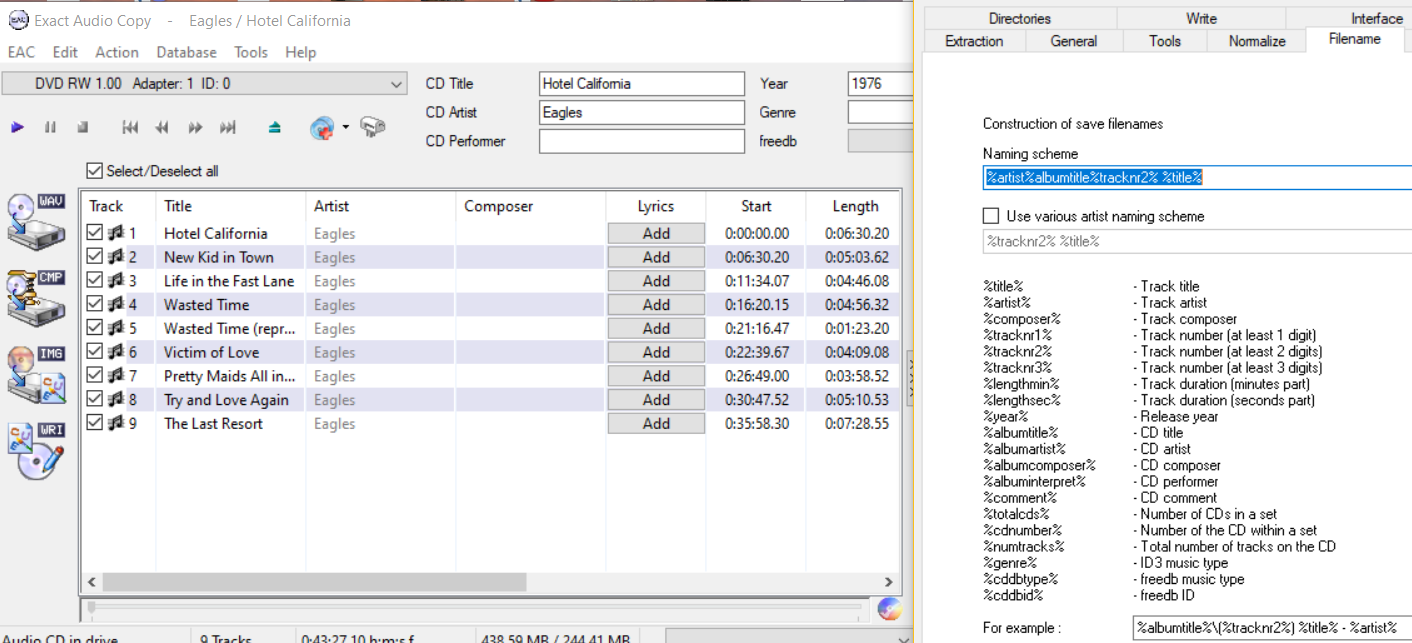Toggle the Select/Deselect all checkbox
The width and height of the screenshot is (1412, 643).
pos(95,171)
